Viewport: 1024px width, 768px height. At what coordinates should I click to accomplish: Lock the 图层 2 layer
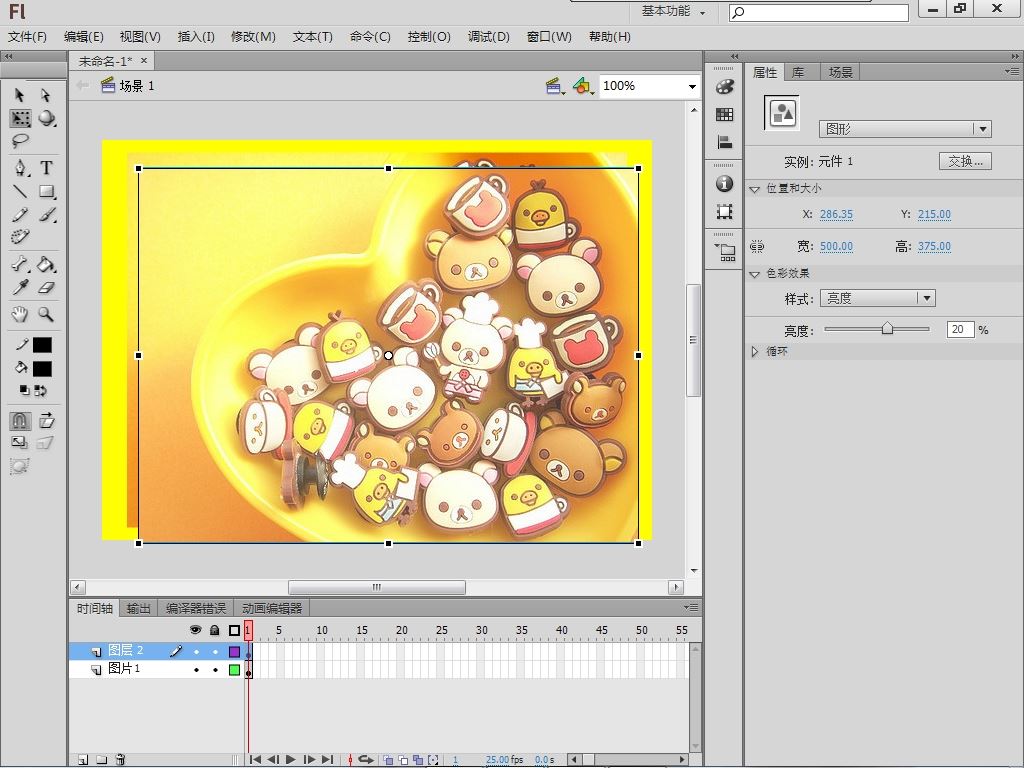[215, 652]
